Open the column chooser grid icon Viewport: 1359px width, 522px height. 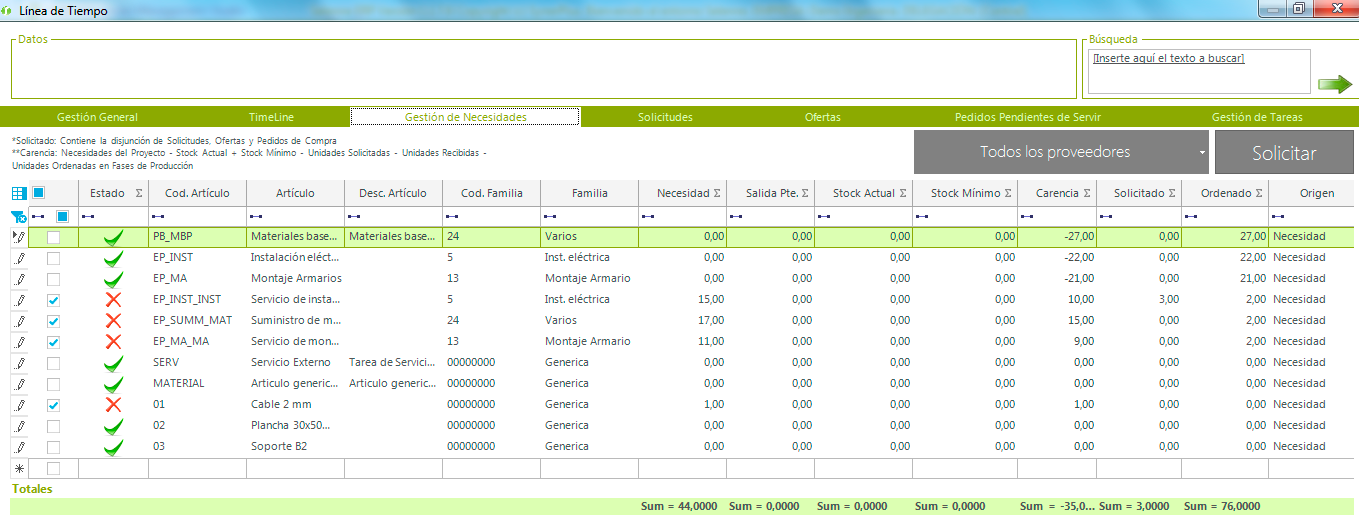(x=20, y=193)
